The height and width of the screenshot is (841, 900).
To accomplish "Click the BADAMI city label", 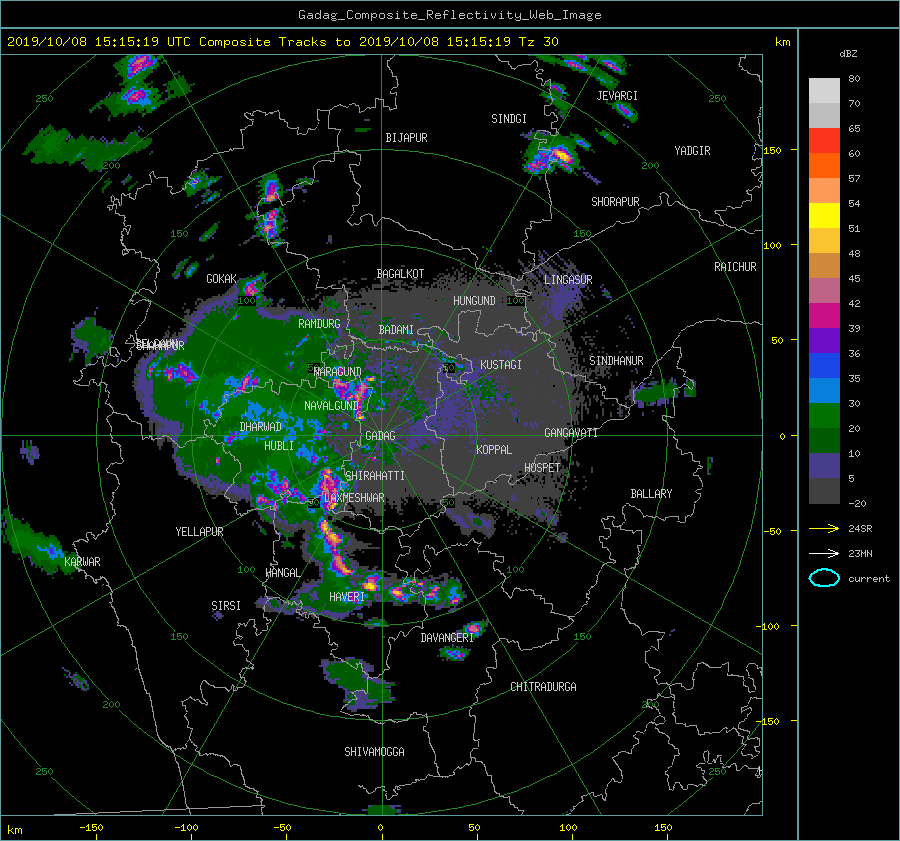I will pyautogui.click(x=396, y=330).
